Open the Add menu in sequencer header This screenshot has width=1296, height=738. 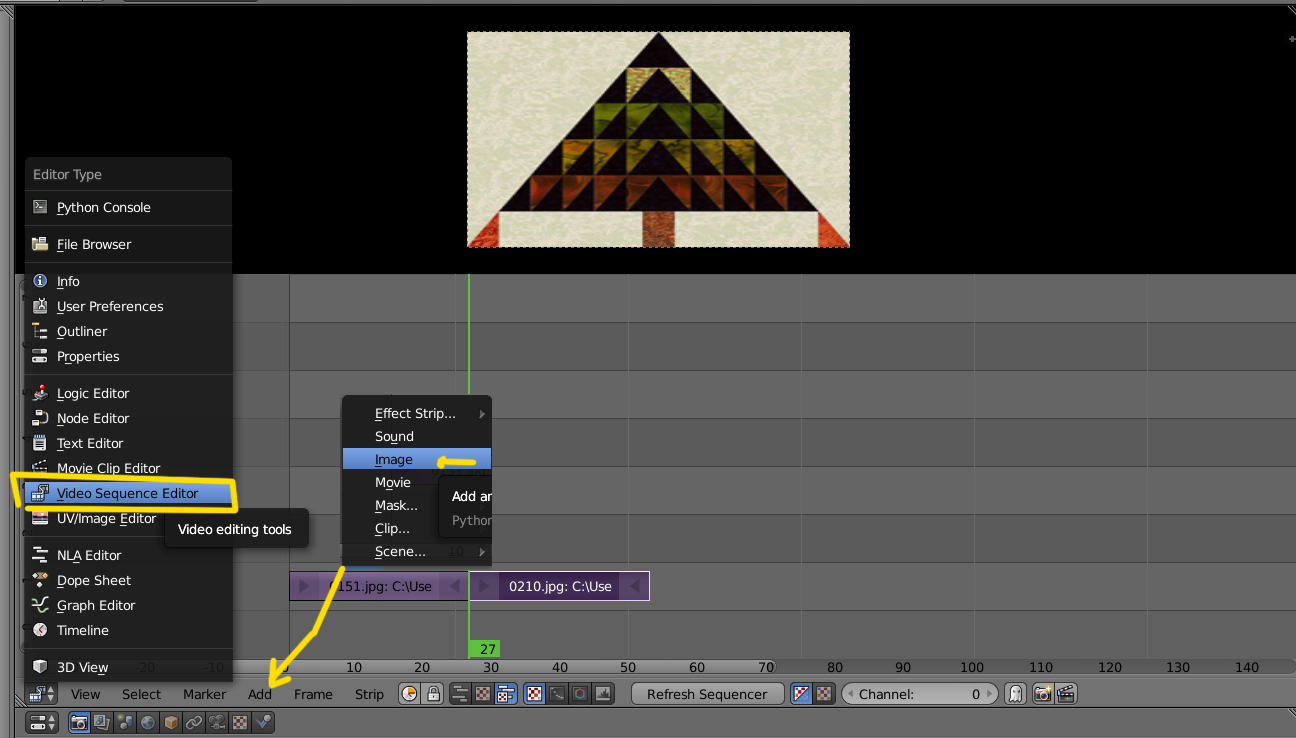tap(260, 694)
